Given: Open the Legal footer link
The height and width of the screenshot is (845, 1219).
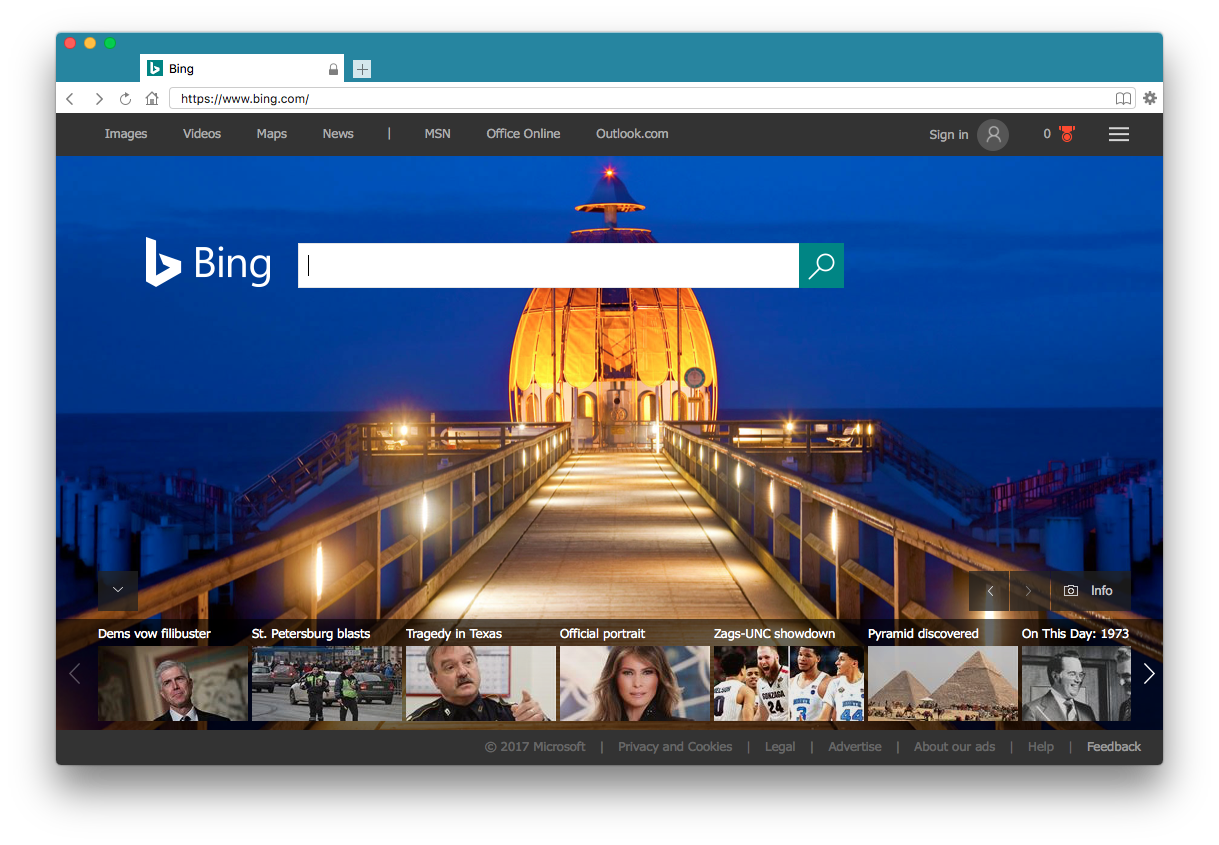Looking at the screenshot, I should click(780, 747).
